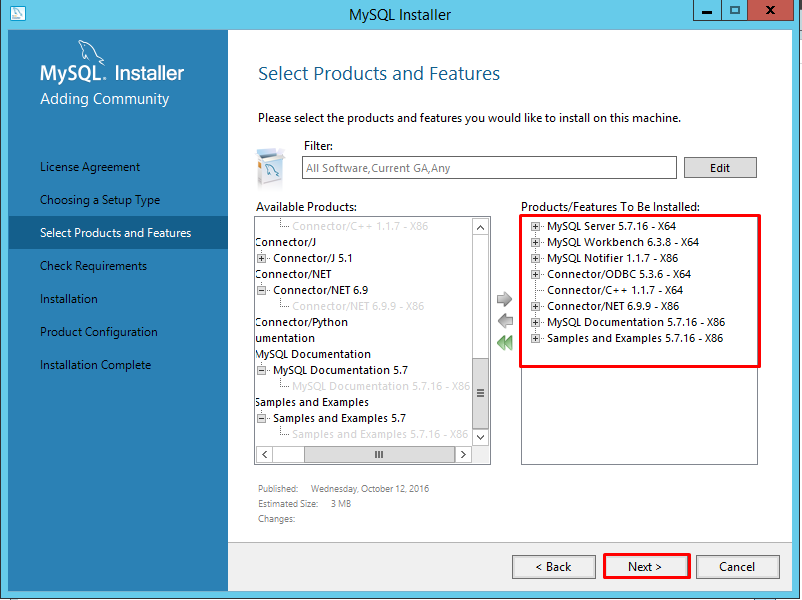Viewport: 802px width, 600px height.
Task: Click the Filter text field
Action: (489, 168)
